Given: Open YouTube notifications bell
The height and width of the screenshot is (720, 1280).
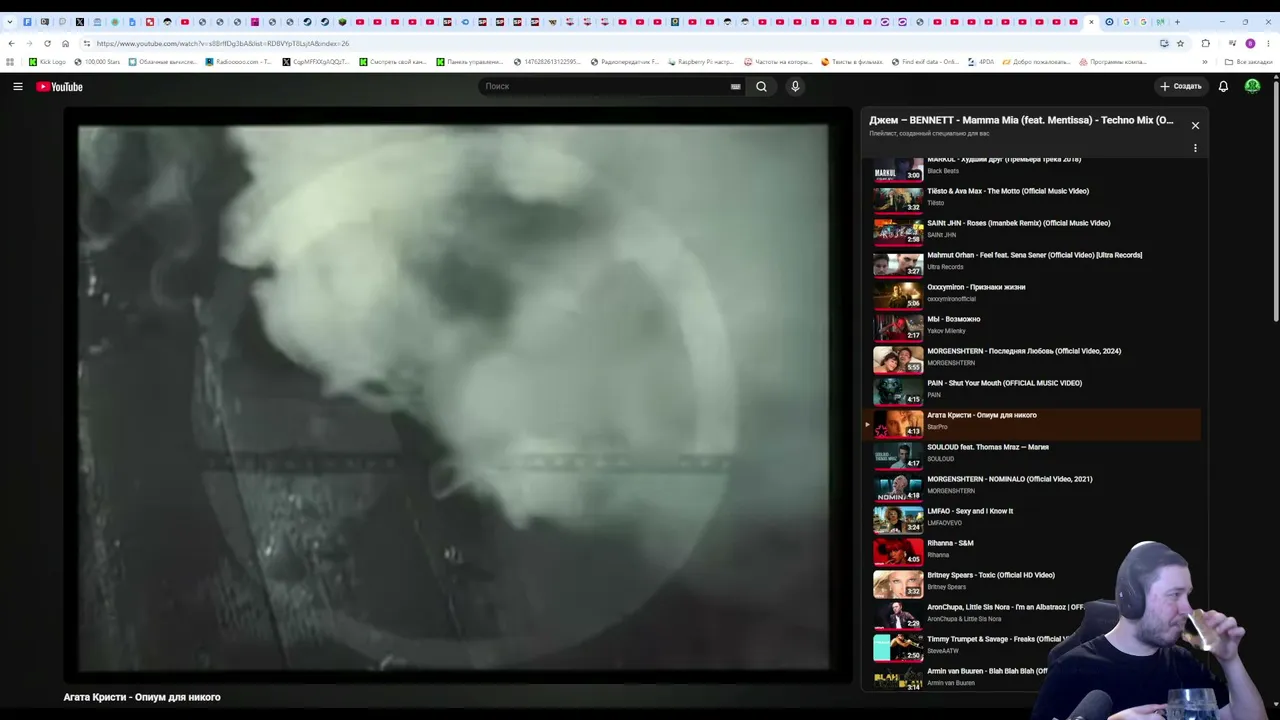Looking at the screenshot, I should 1223,87.
